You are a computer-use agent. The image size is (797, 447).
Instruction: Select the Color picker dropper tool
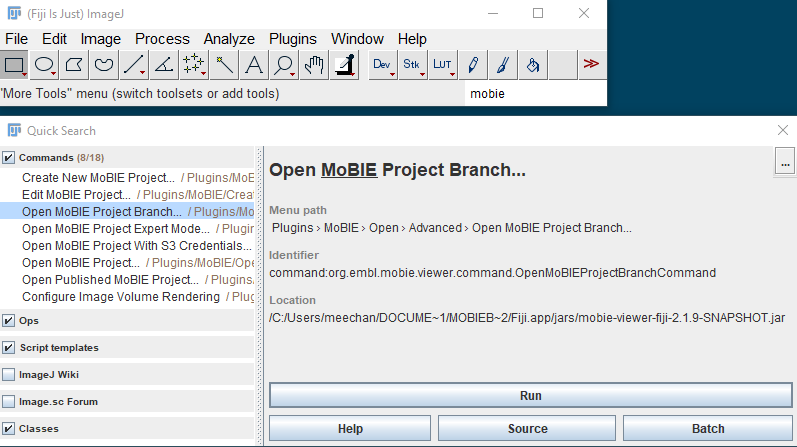tap(344, 65)
